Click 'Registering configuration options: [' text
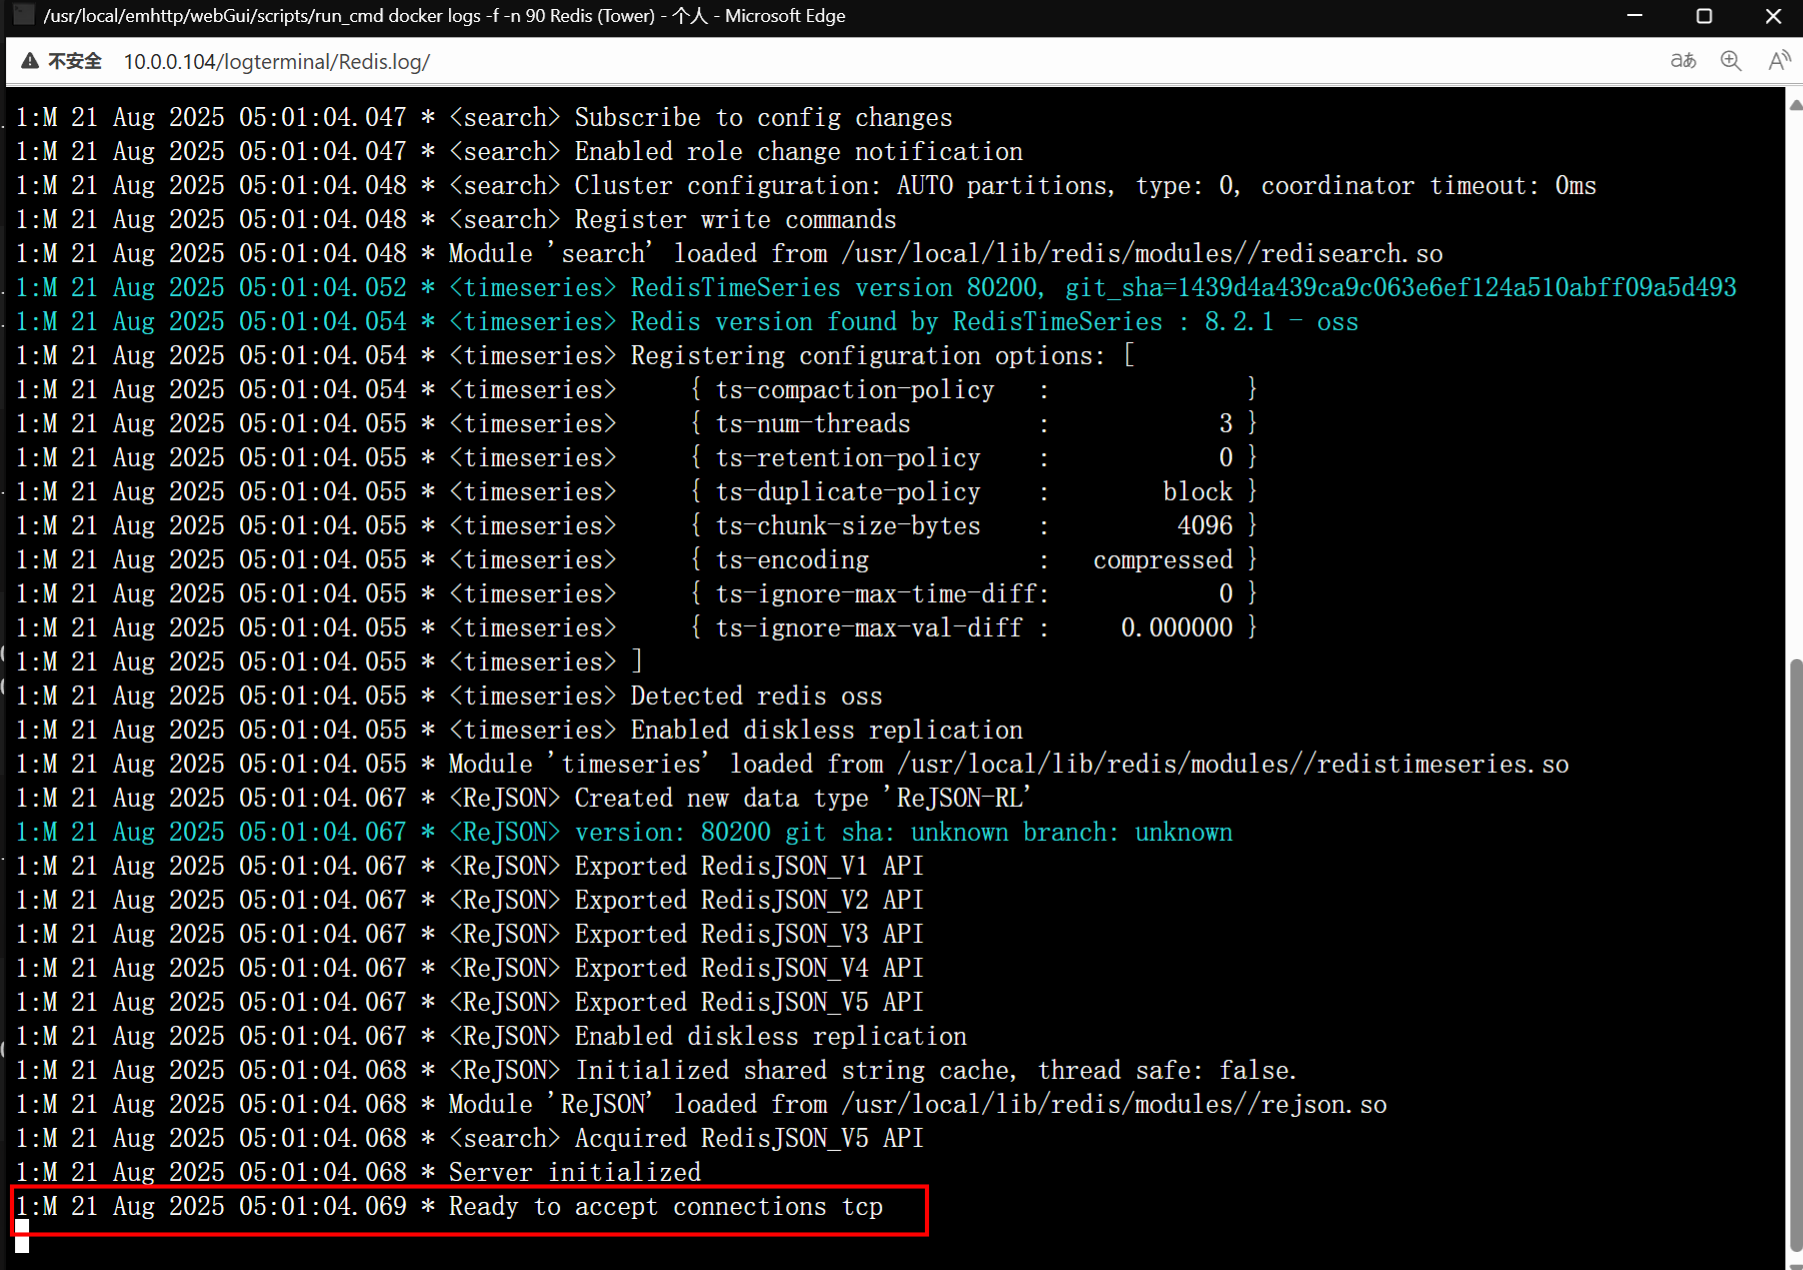This screenshot has width=1803, height=1270. click(x=883, y=356)
